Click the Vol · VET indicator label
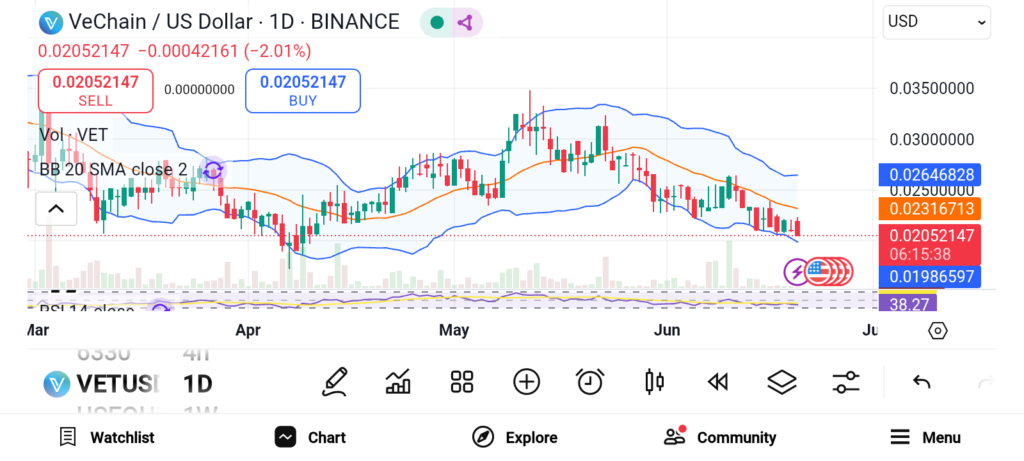 click(73, 135)
